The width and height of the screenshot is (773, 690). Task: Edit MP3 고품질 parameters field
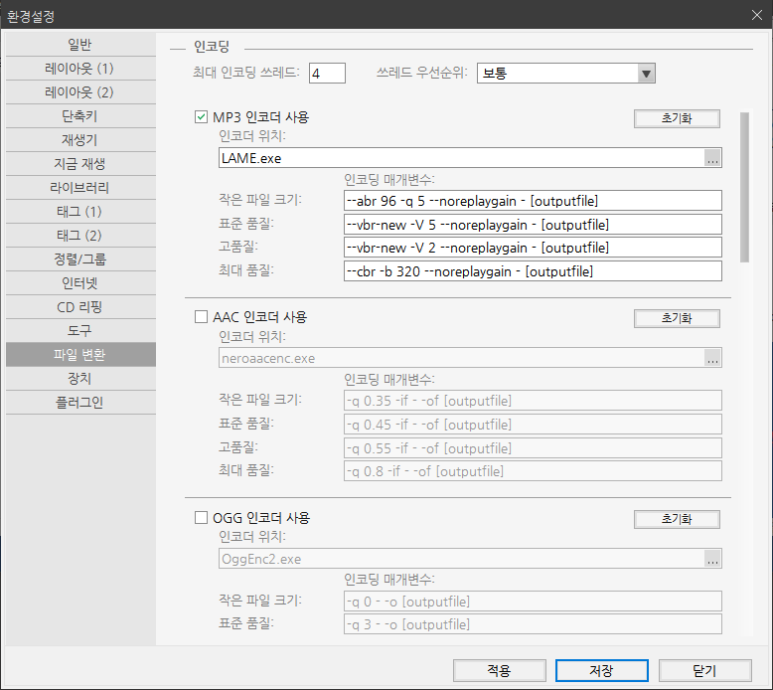coord(533,248)
